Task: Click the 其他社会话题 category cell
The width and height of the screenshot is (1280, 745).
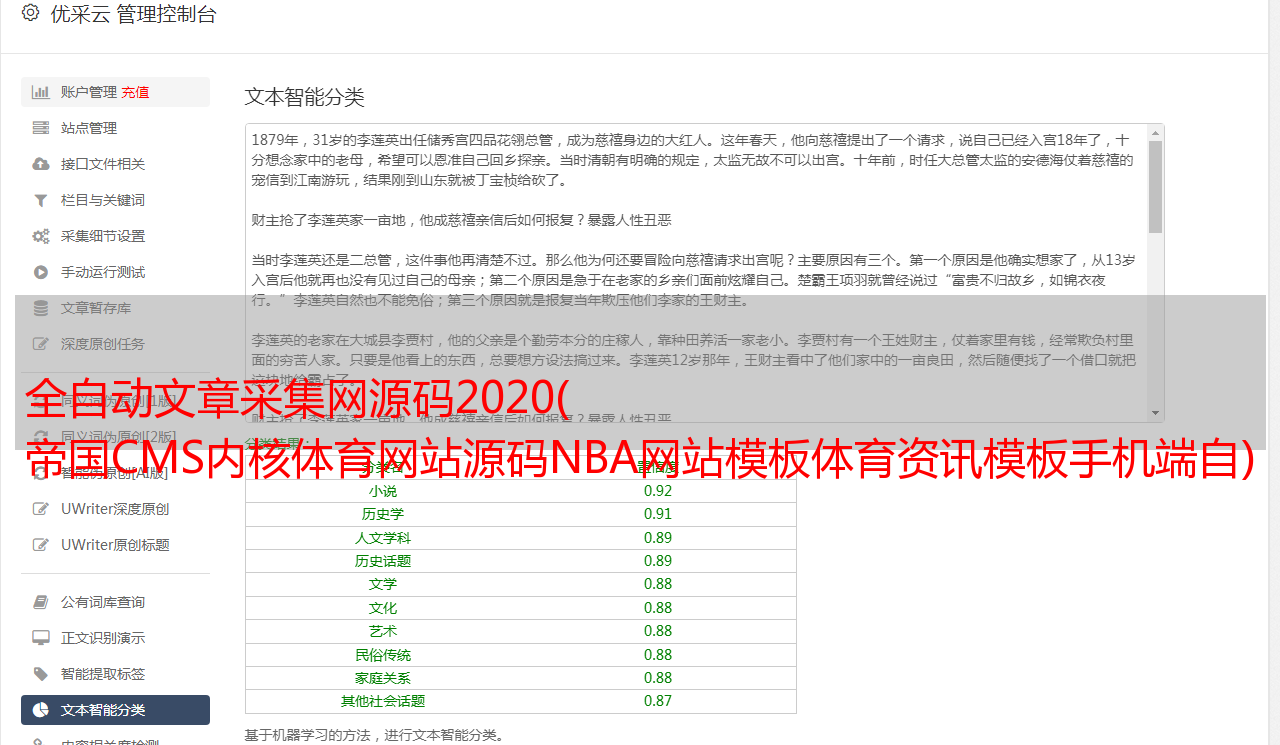Action: [383, 701]
